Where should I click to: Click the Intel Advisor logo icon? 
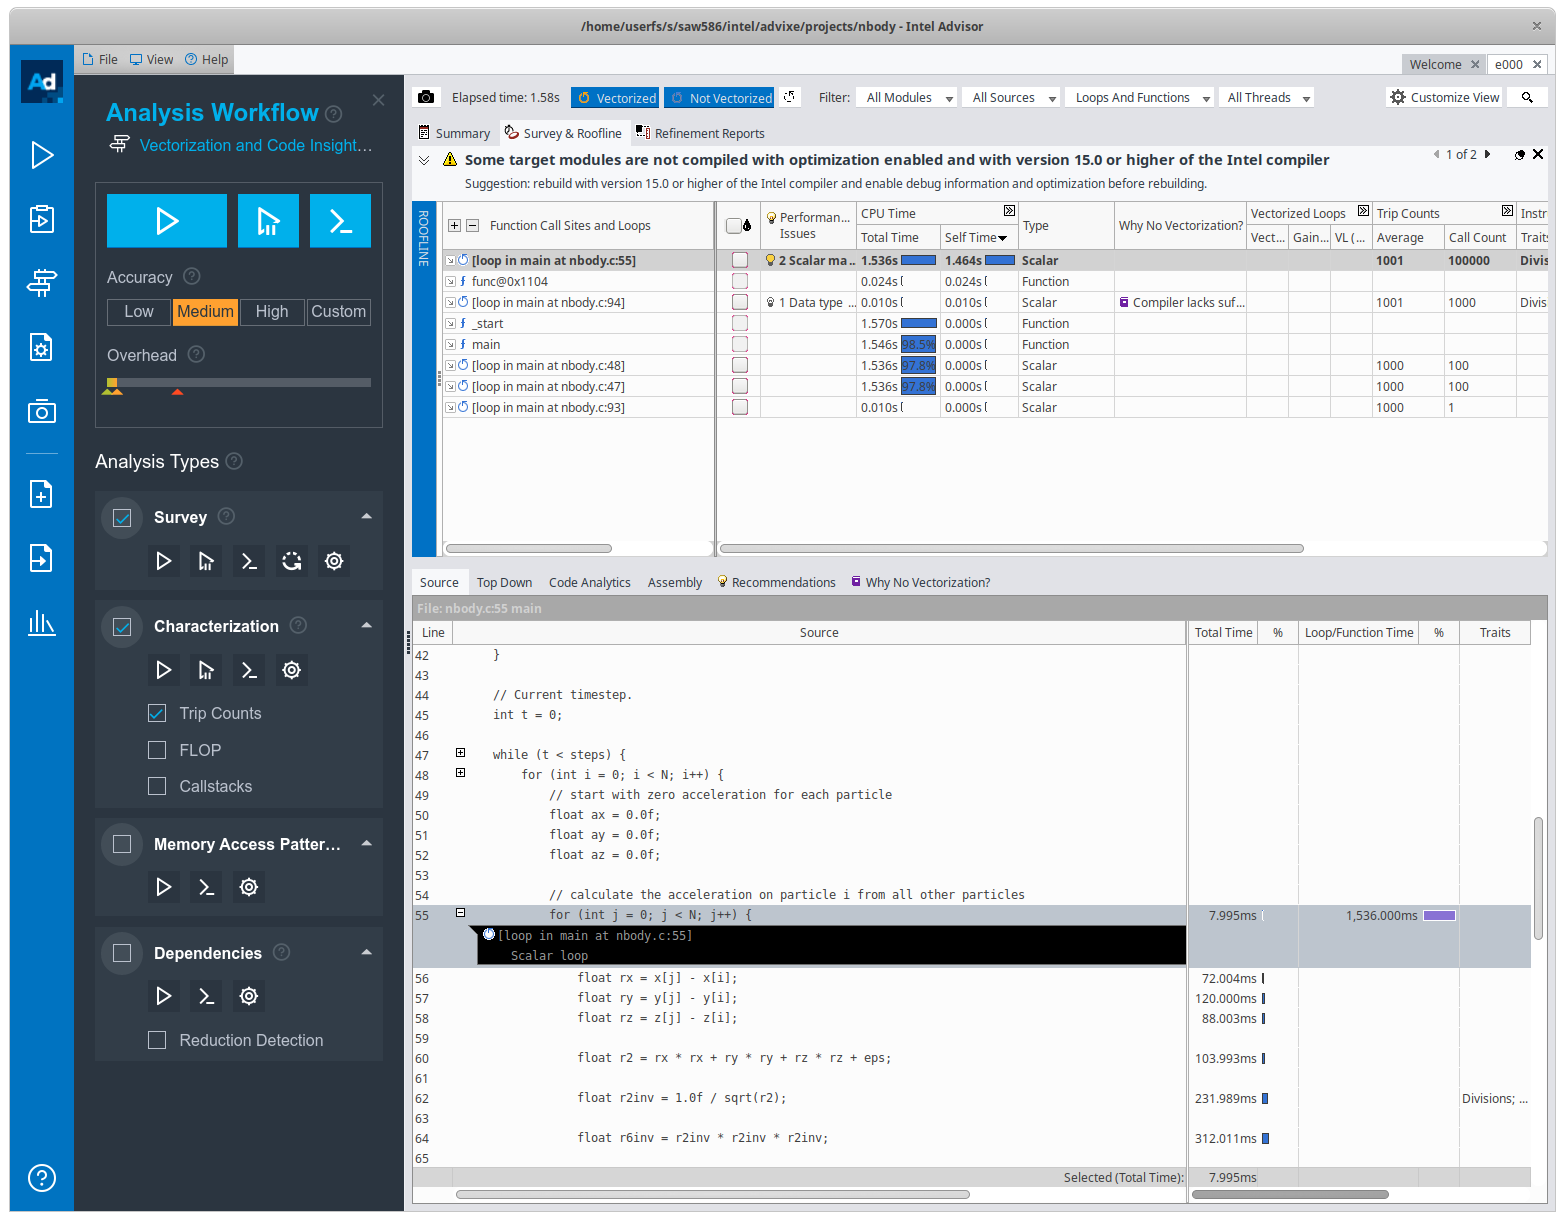coord(42,82)
